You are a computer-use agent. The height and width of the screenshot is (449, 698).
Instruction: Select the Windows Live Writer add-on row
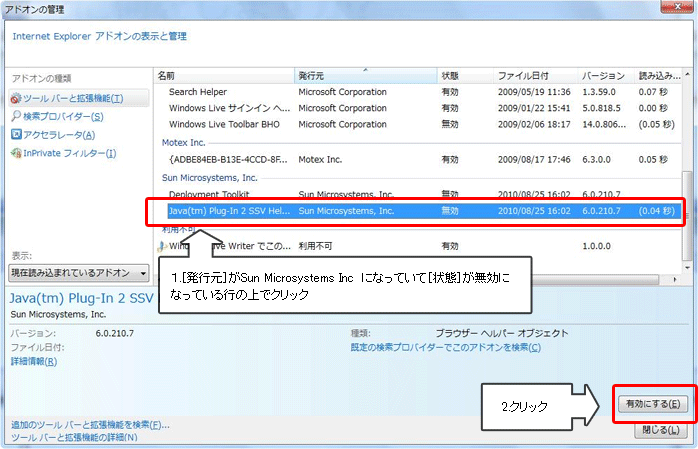click(x=418, y=246)
